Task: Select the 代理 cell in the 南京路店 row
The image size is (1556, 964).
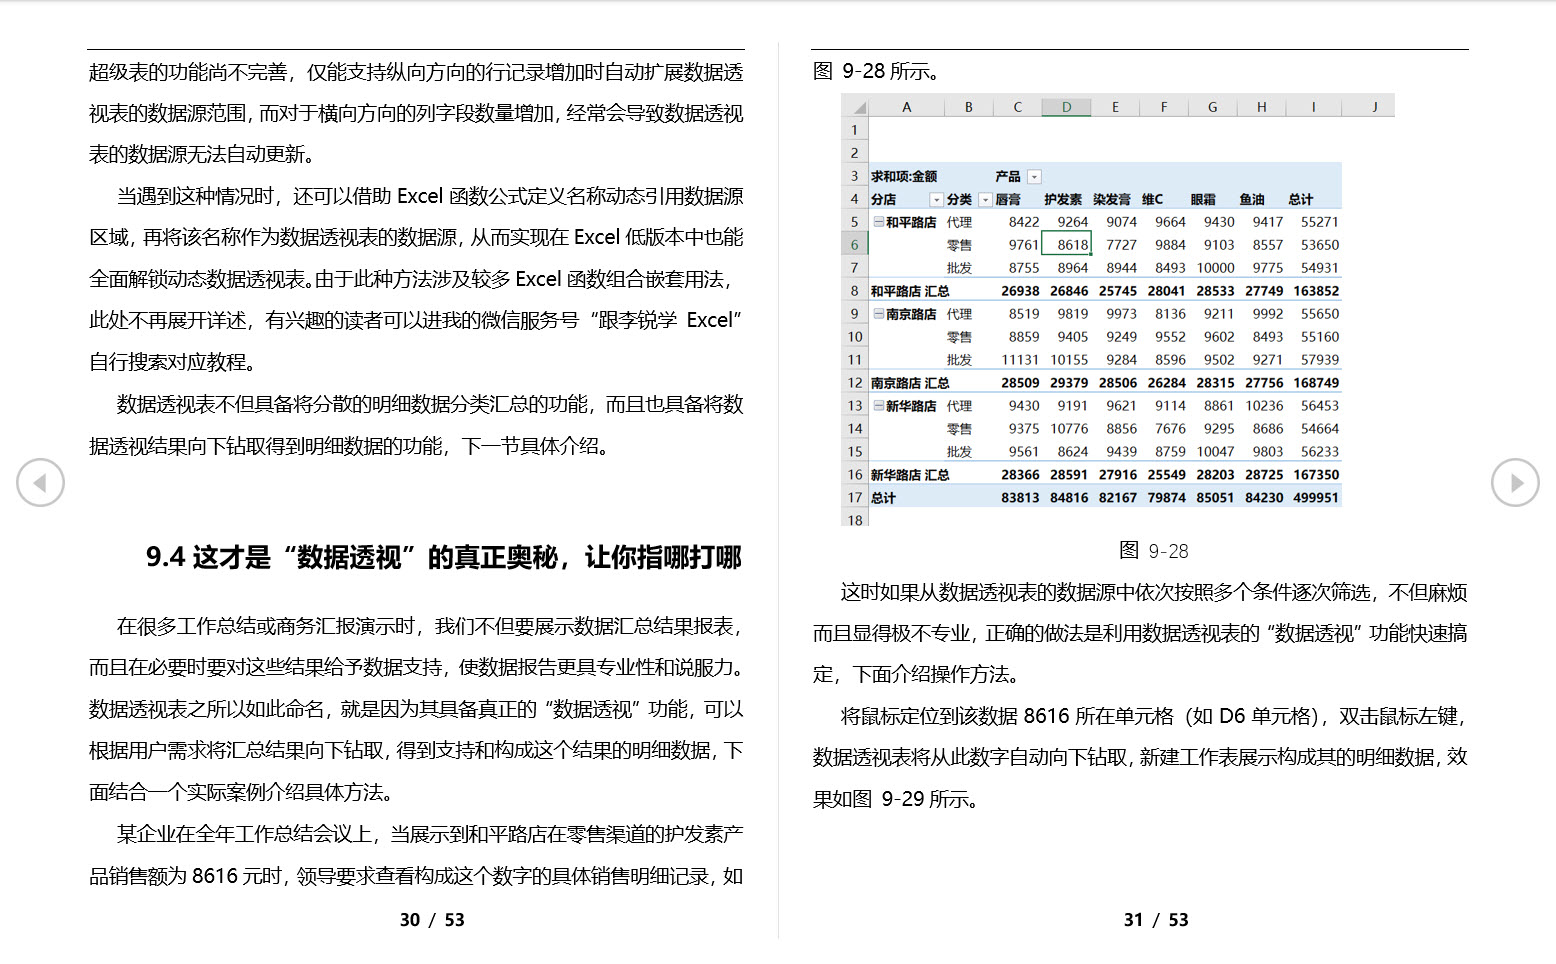Action: click(959, 314)
